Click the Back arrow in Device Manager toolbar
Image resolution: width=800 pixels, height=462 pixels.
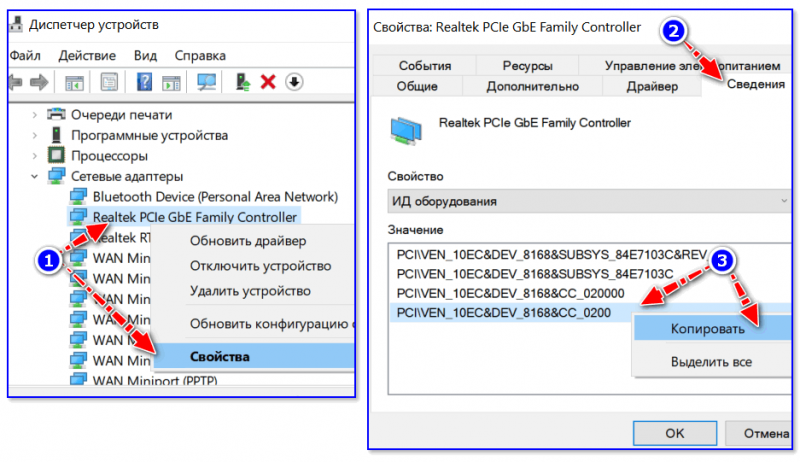click(x=15, y=82)
